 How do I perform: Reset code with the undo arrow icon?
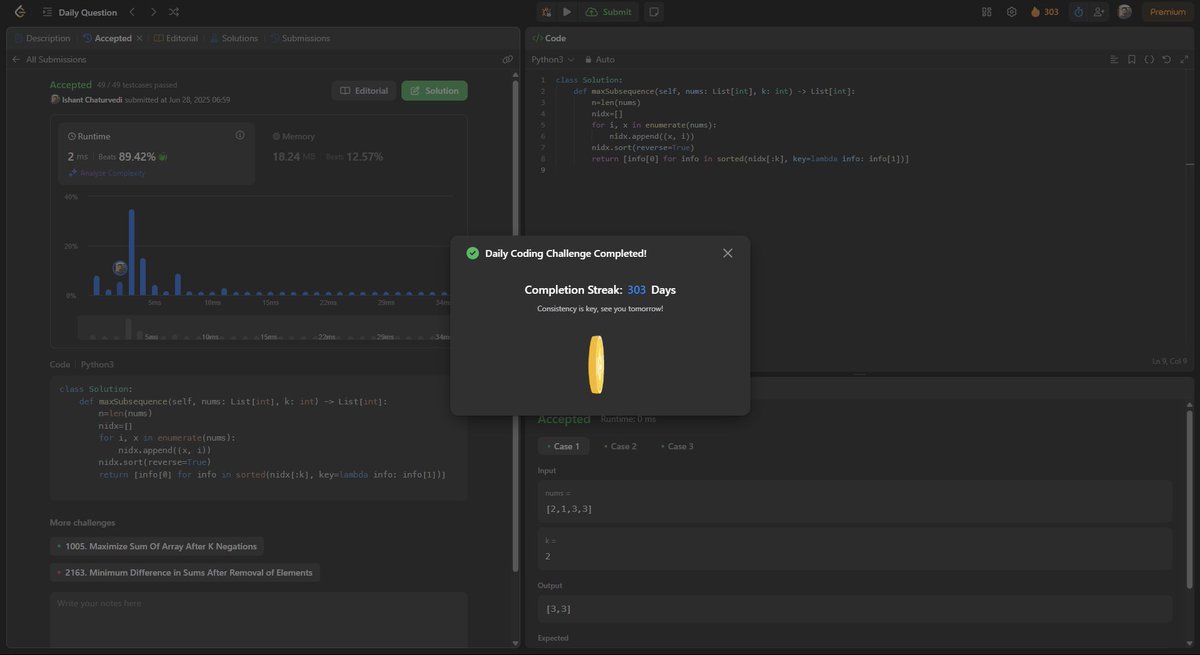[x=1166, y=59]
